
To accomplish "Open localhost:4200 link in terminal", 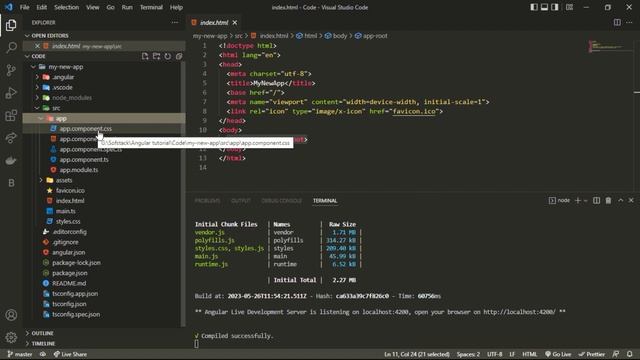I will coord(519,312).
